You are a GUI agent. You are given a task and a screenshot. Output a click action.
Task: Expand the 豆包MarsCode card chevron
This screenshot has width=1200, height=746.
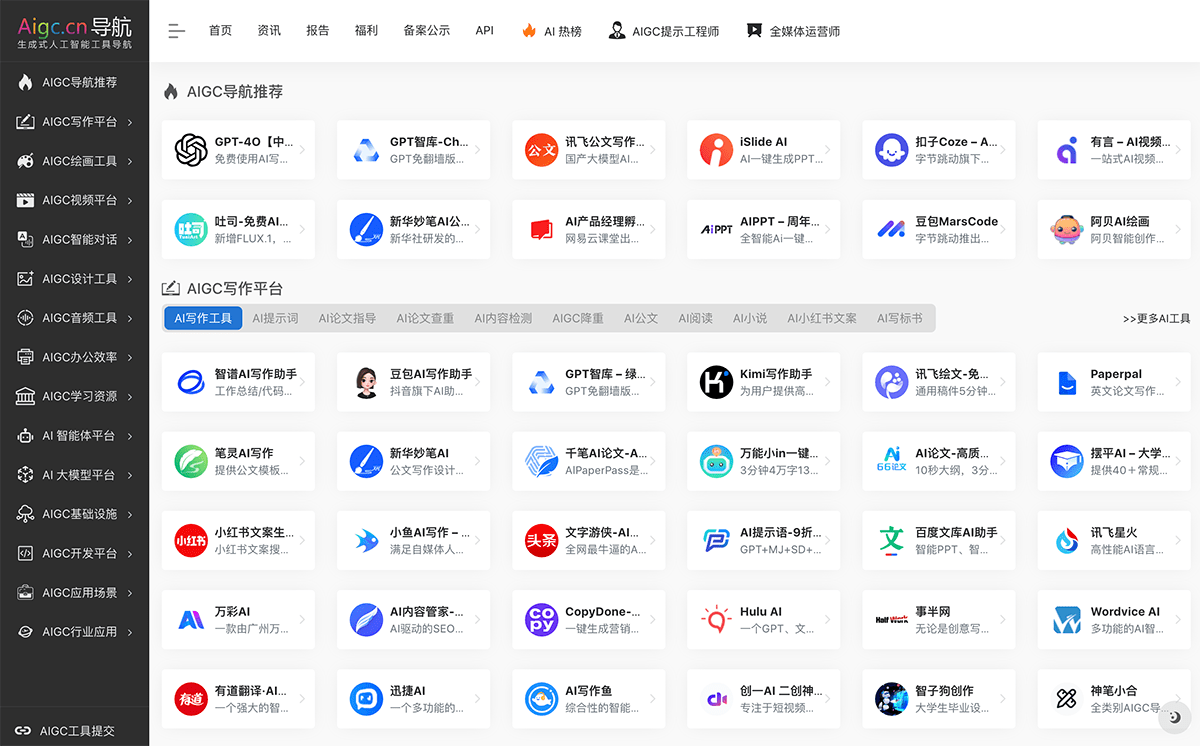point(1005,229)
